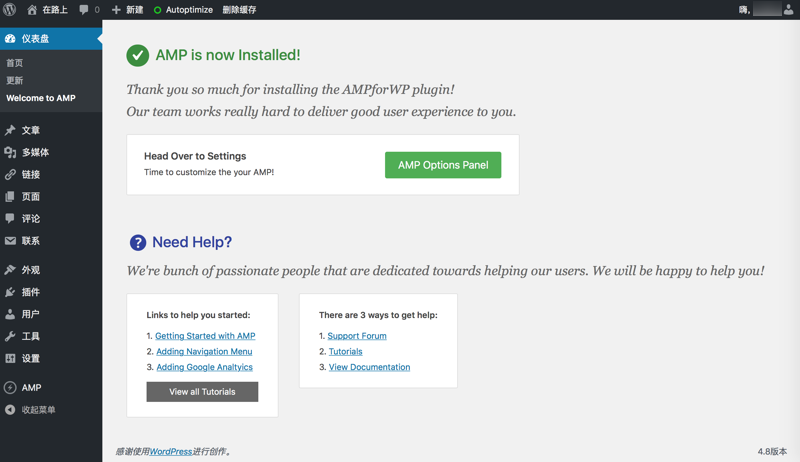Open the 仪表盘 dashboard menu
The height and width of the screenshot is (462, 800).
(51, 39)
